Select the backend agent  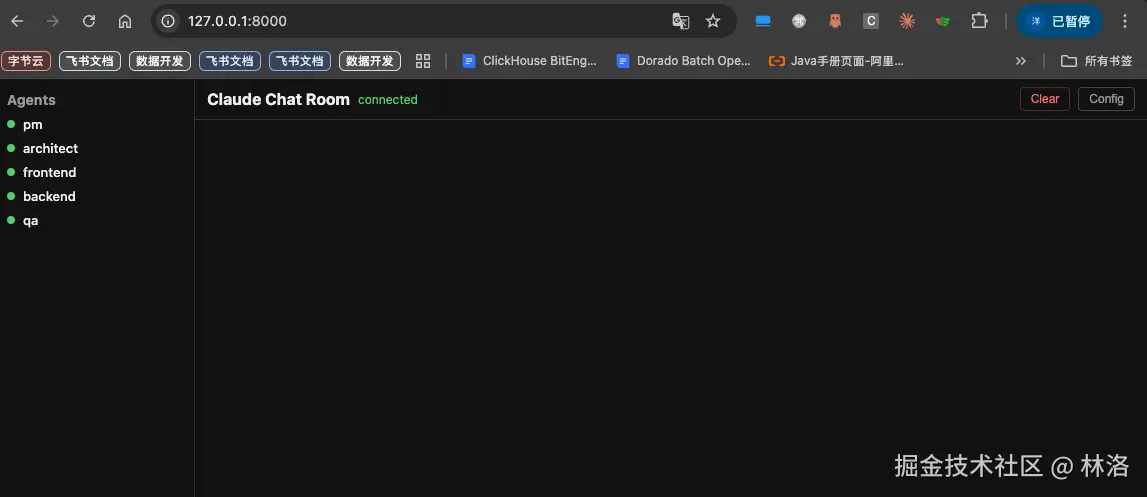[41, 196]
